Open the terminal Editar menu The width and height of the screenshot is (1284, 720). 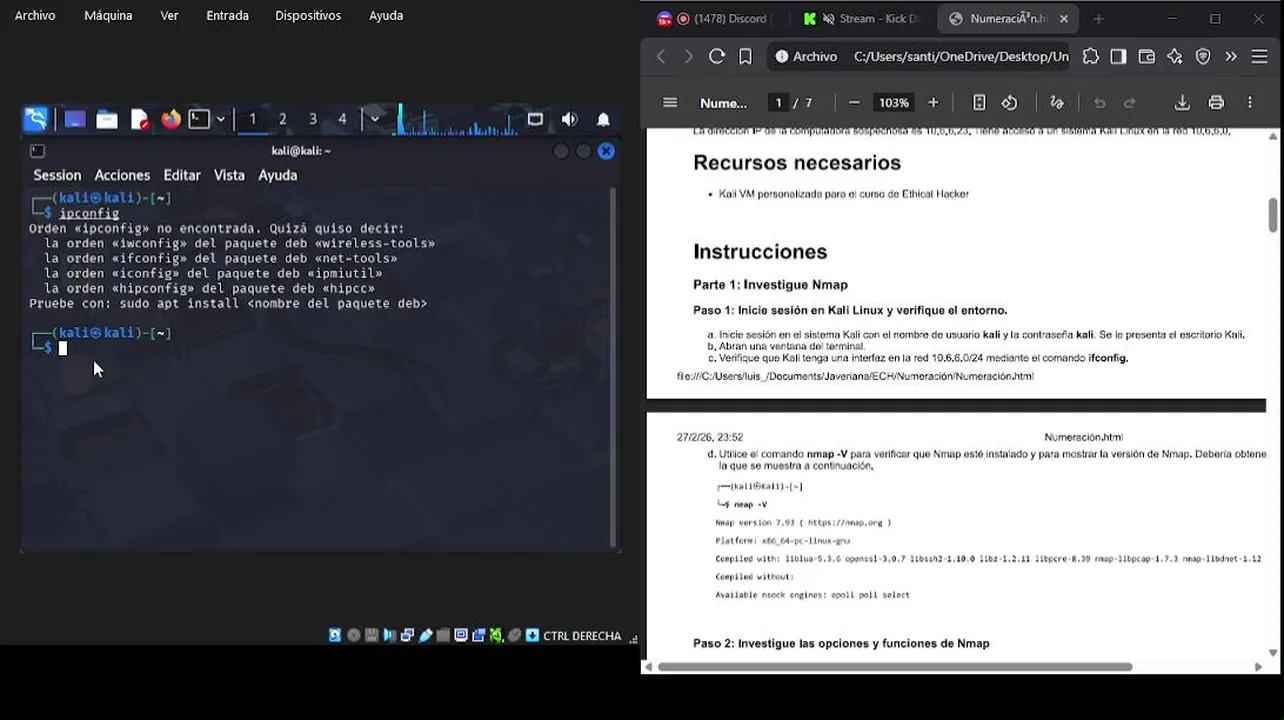point(182,175)
